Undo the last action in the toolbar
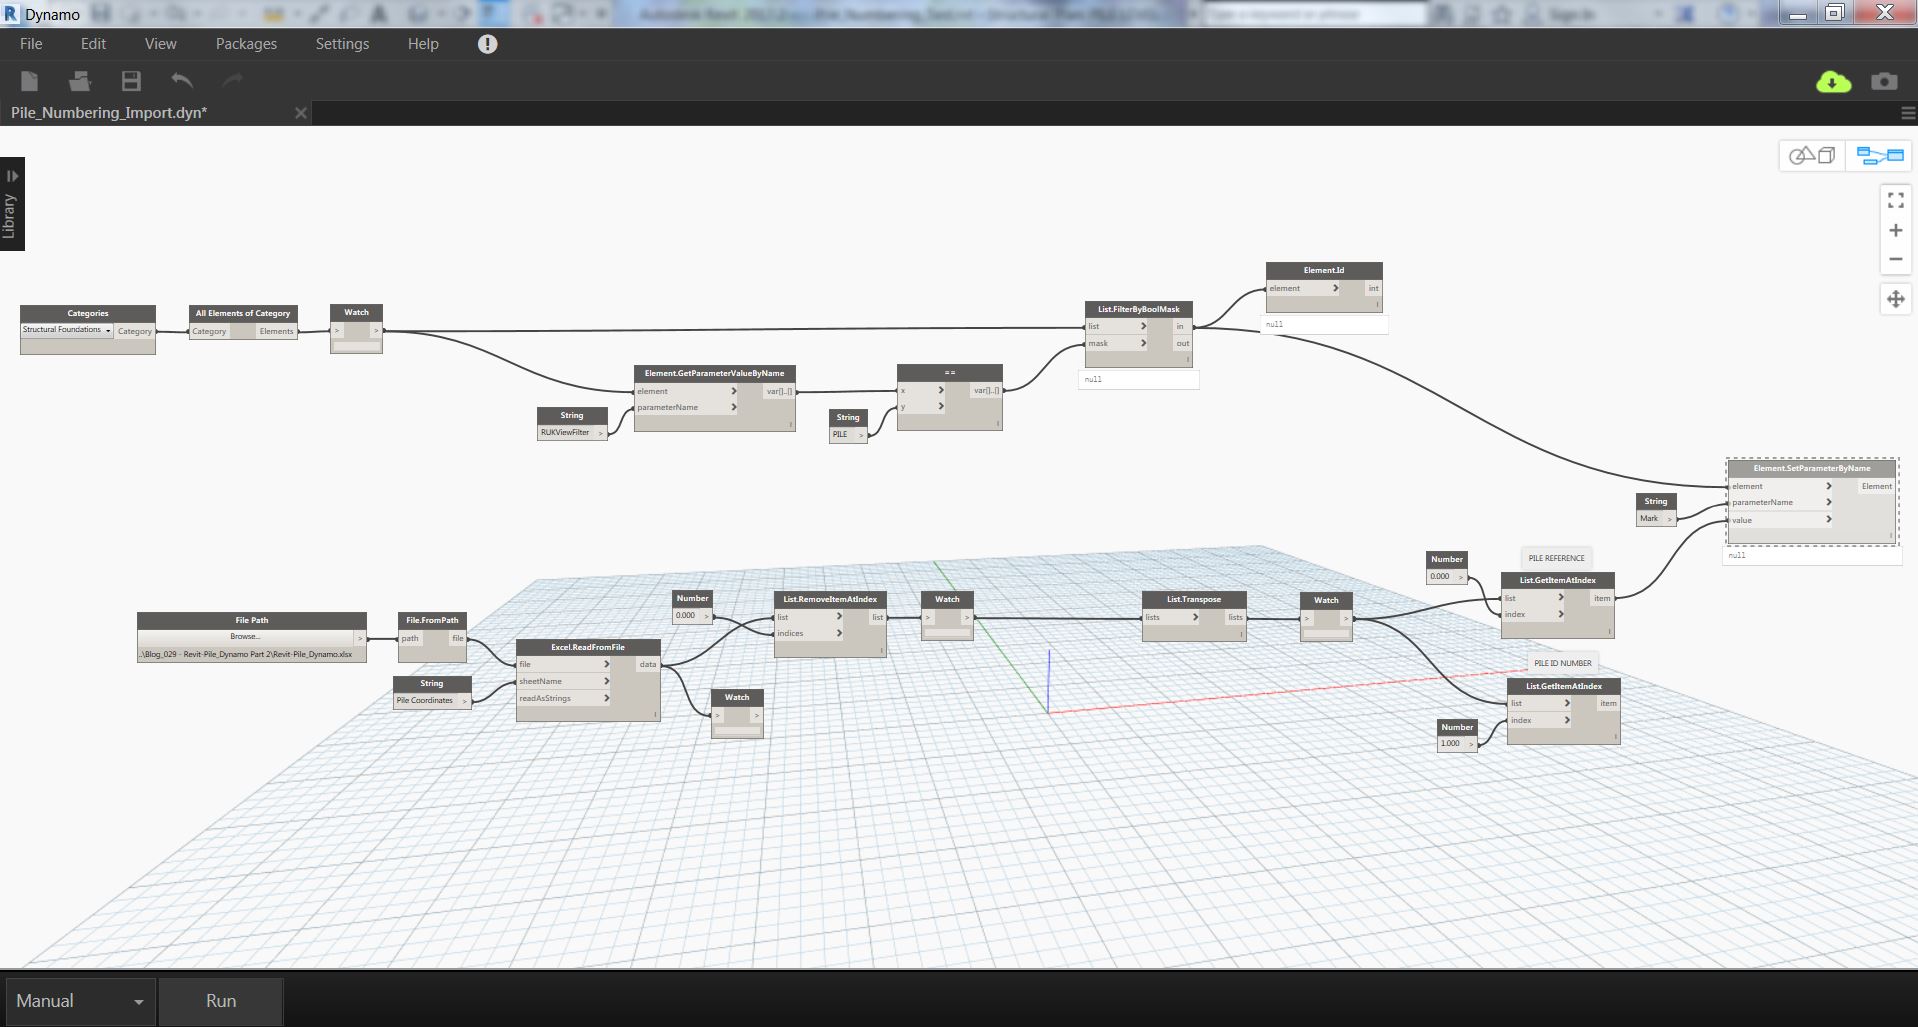This screenshot has width=1918, height=1027. coord(182,81)
